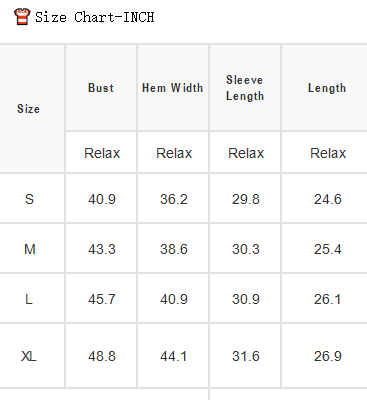Click the Relax label under Bust
Image resolution: width=367 pixels, height=400 pixels.
(102, 153)
